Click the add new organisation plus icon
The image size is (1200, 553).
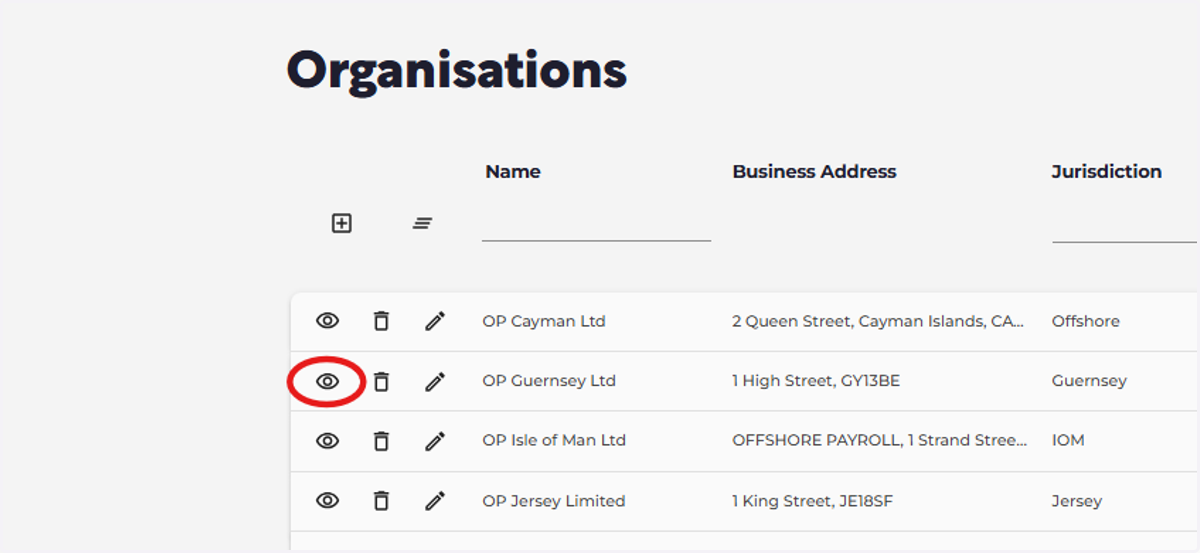(342, 223)
